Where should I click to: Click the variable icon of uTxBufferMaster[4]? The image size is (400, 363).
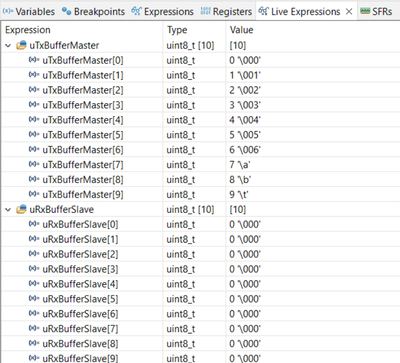click(34, 120)
